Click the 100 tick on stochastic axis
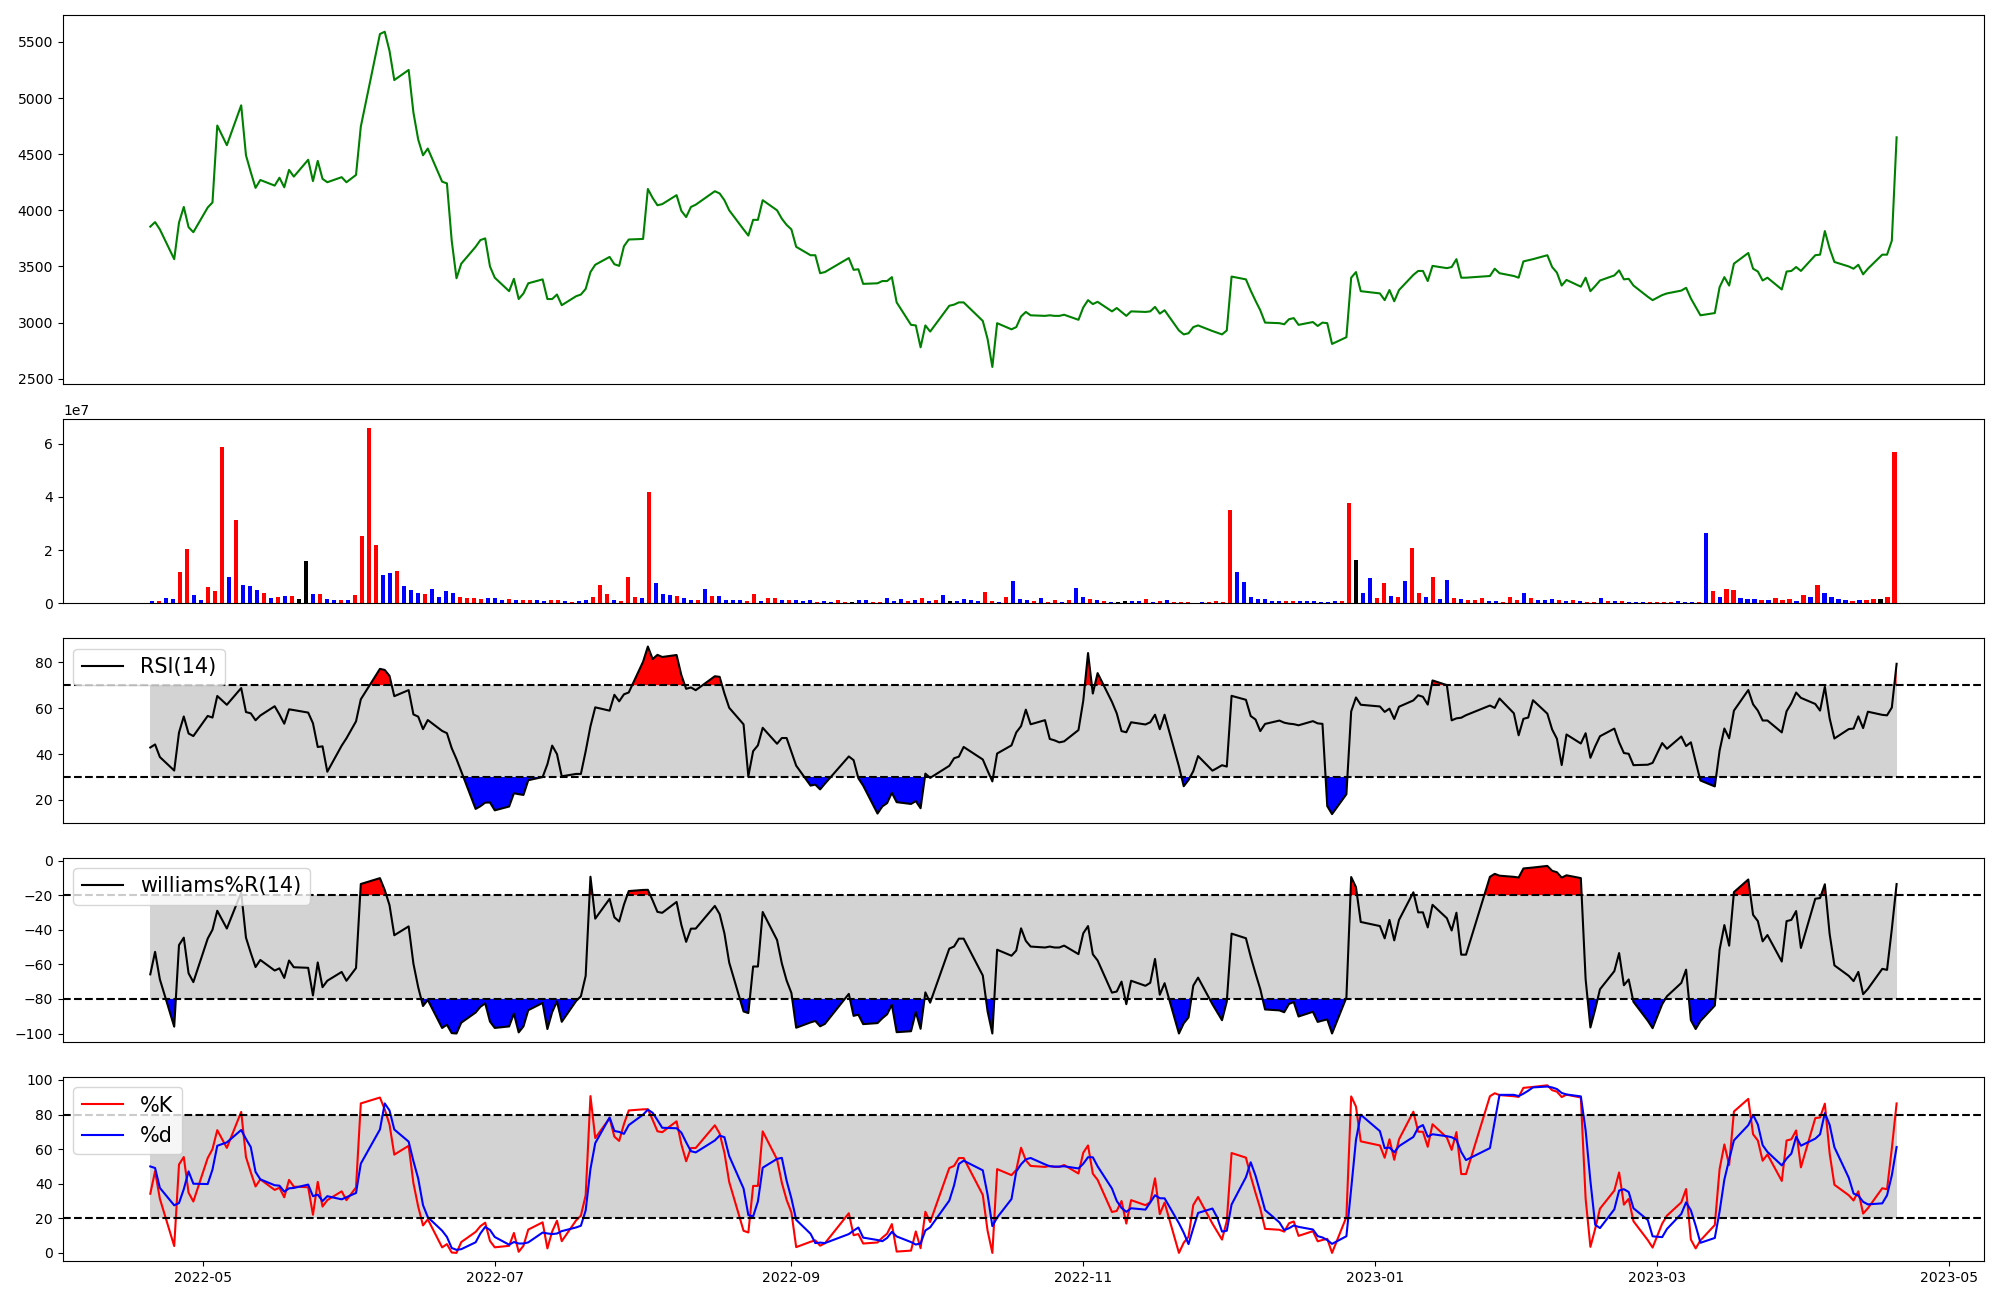The image size is (2000, 1300). click(x=41, y=1081)
